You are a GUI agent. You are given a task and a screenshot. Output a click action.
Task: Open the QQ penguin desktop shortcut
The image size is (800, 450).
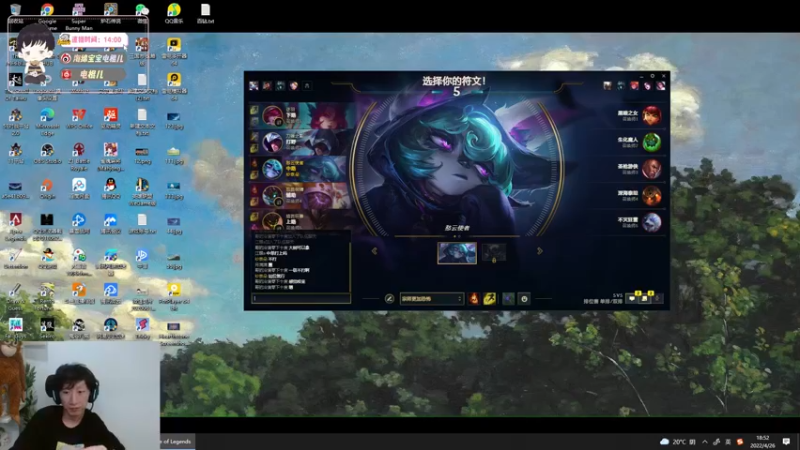click(x=110, y=189)
